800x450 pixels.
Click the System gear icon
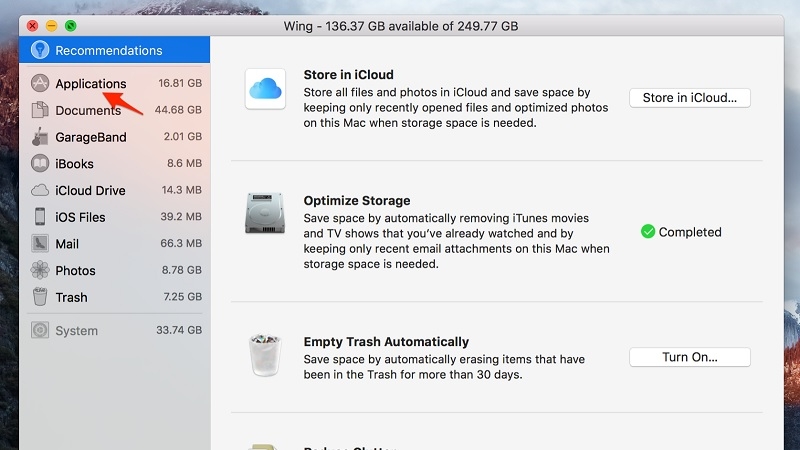(40, 330)
